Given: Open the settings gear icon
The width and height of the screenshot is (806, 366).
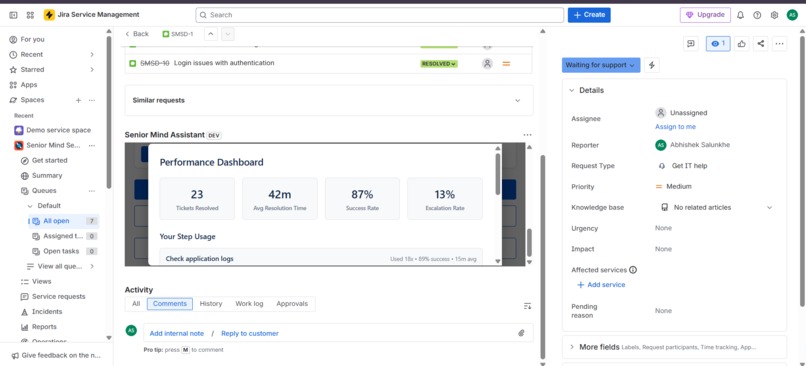Looking at the screenshot, I should (x=774, y=15).
